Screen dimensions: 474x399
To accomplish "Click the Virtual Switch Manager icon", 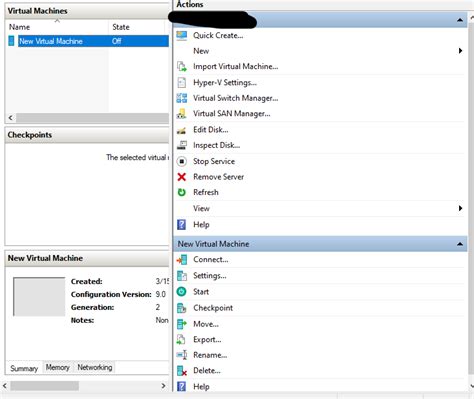I will pyautogui.click(x=182, y=98).
